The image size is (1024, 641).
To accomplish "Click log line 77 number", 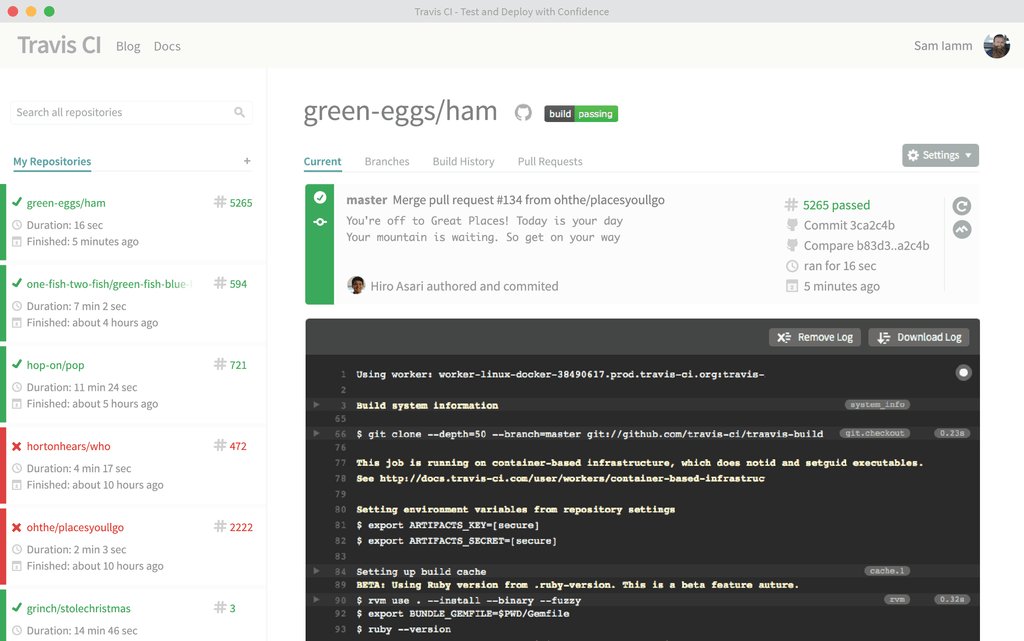I will tap(340, 463).
